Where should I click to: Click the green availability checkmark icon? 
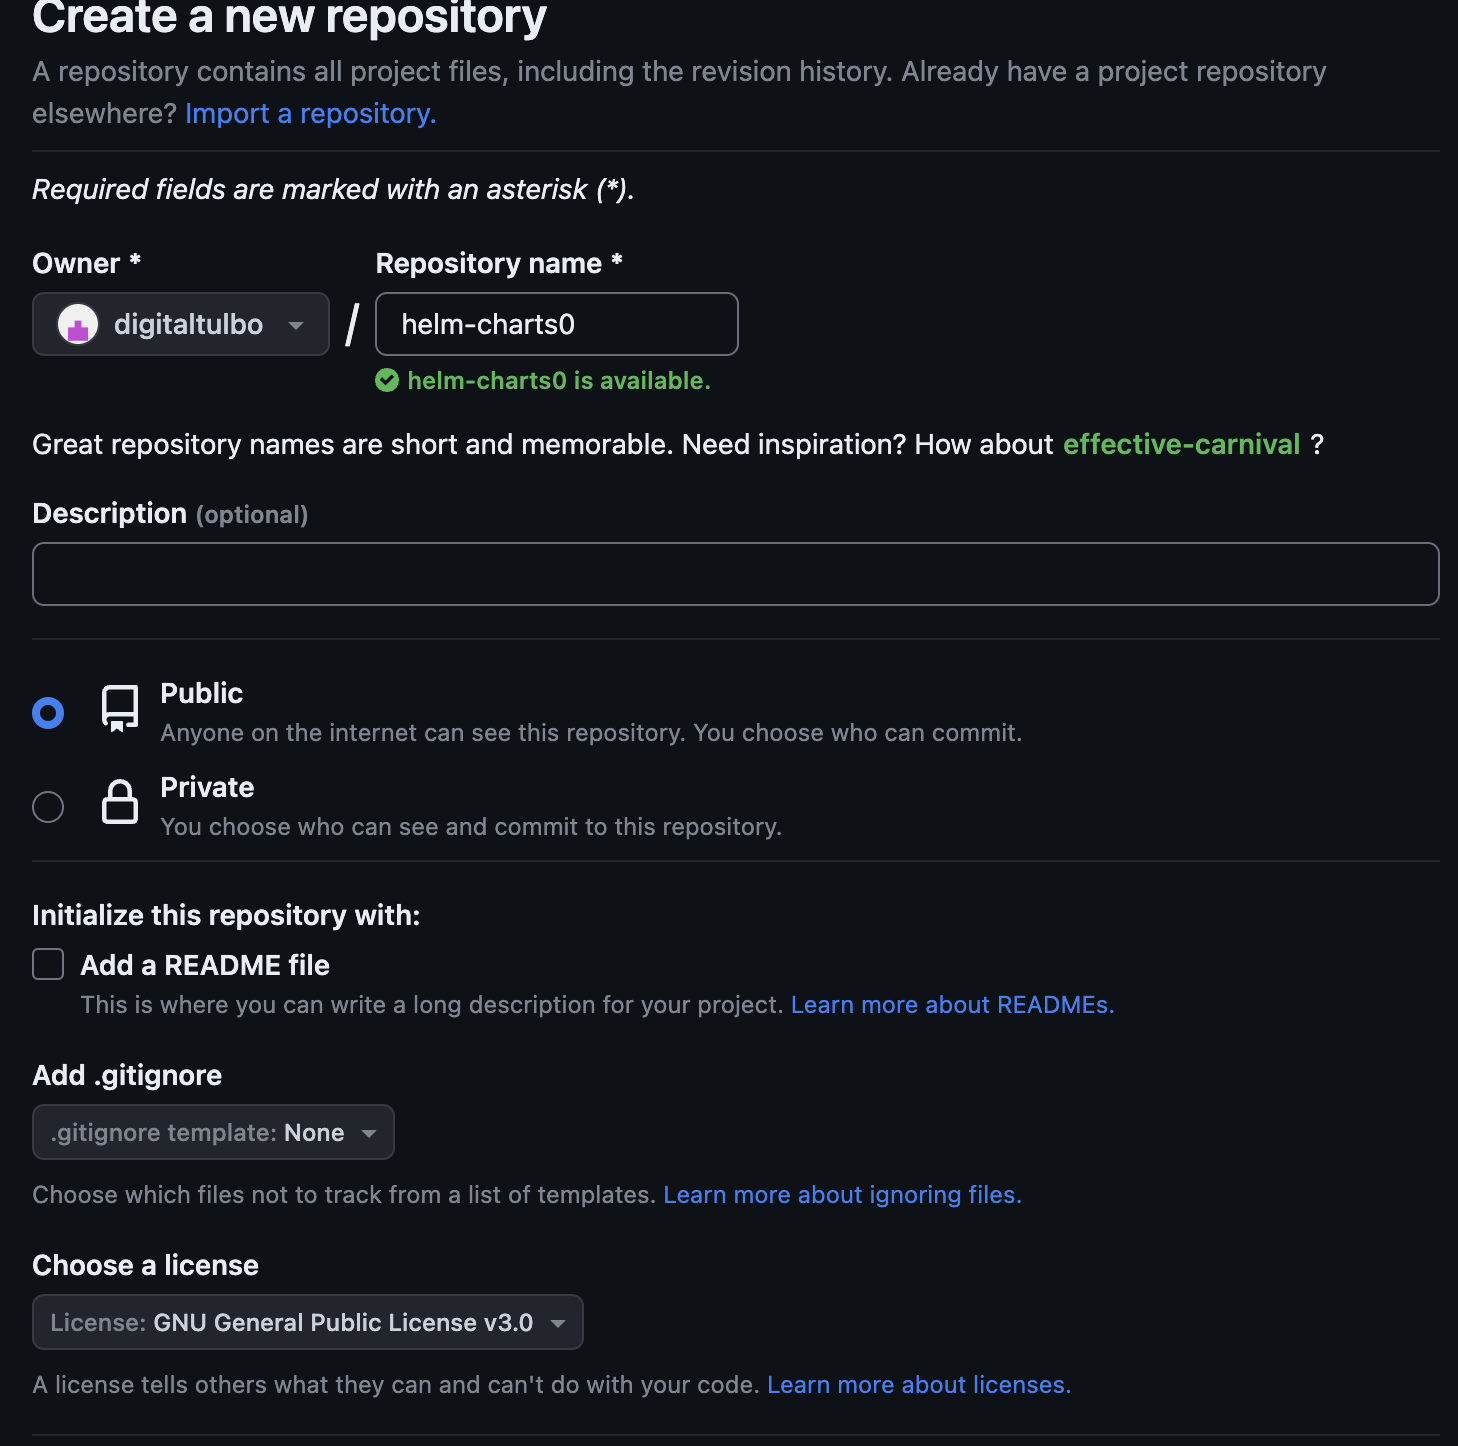[x=388, y=381]
